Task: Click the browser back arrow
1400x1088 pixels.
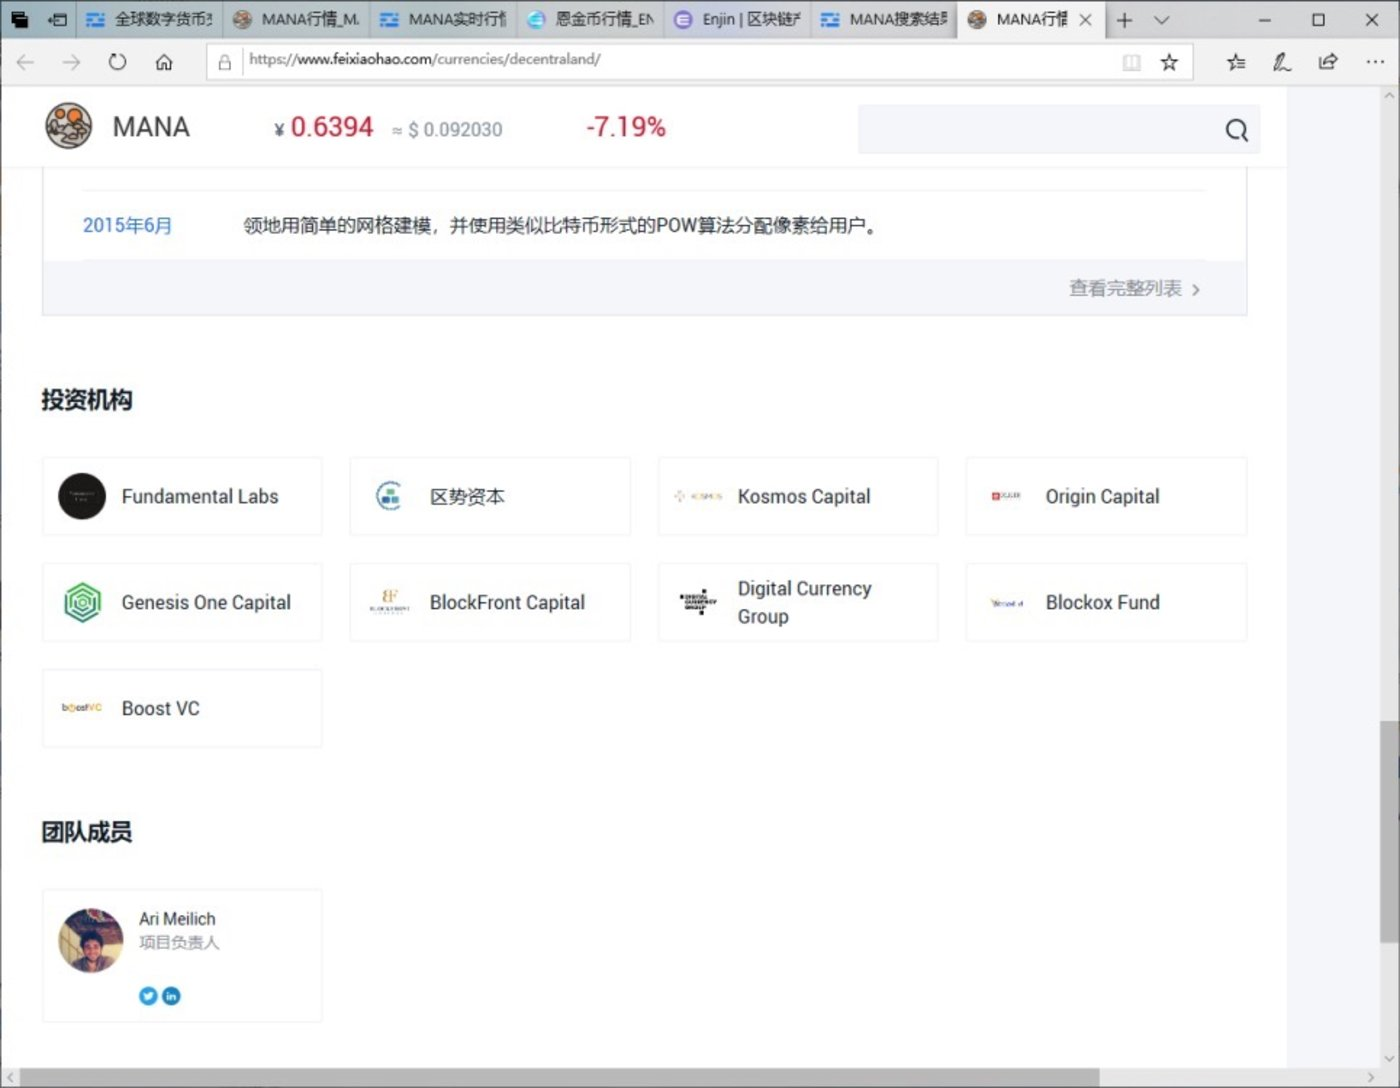Action: pos(26,62)
